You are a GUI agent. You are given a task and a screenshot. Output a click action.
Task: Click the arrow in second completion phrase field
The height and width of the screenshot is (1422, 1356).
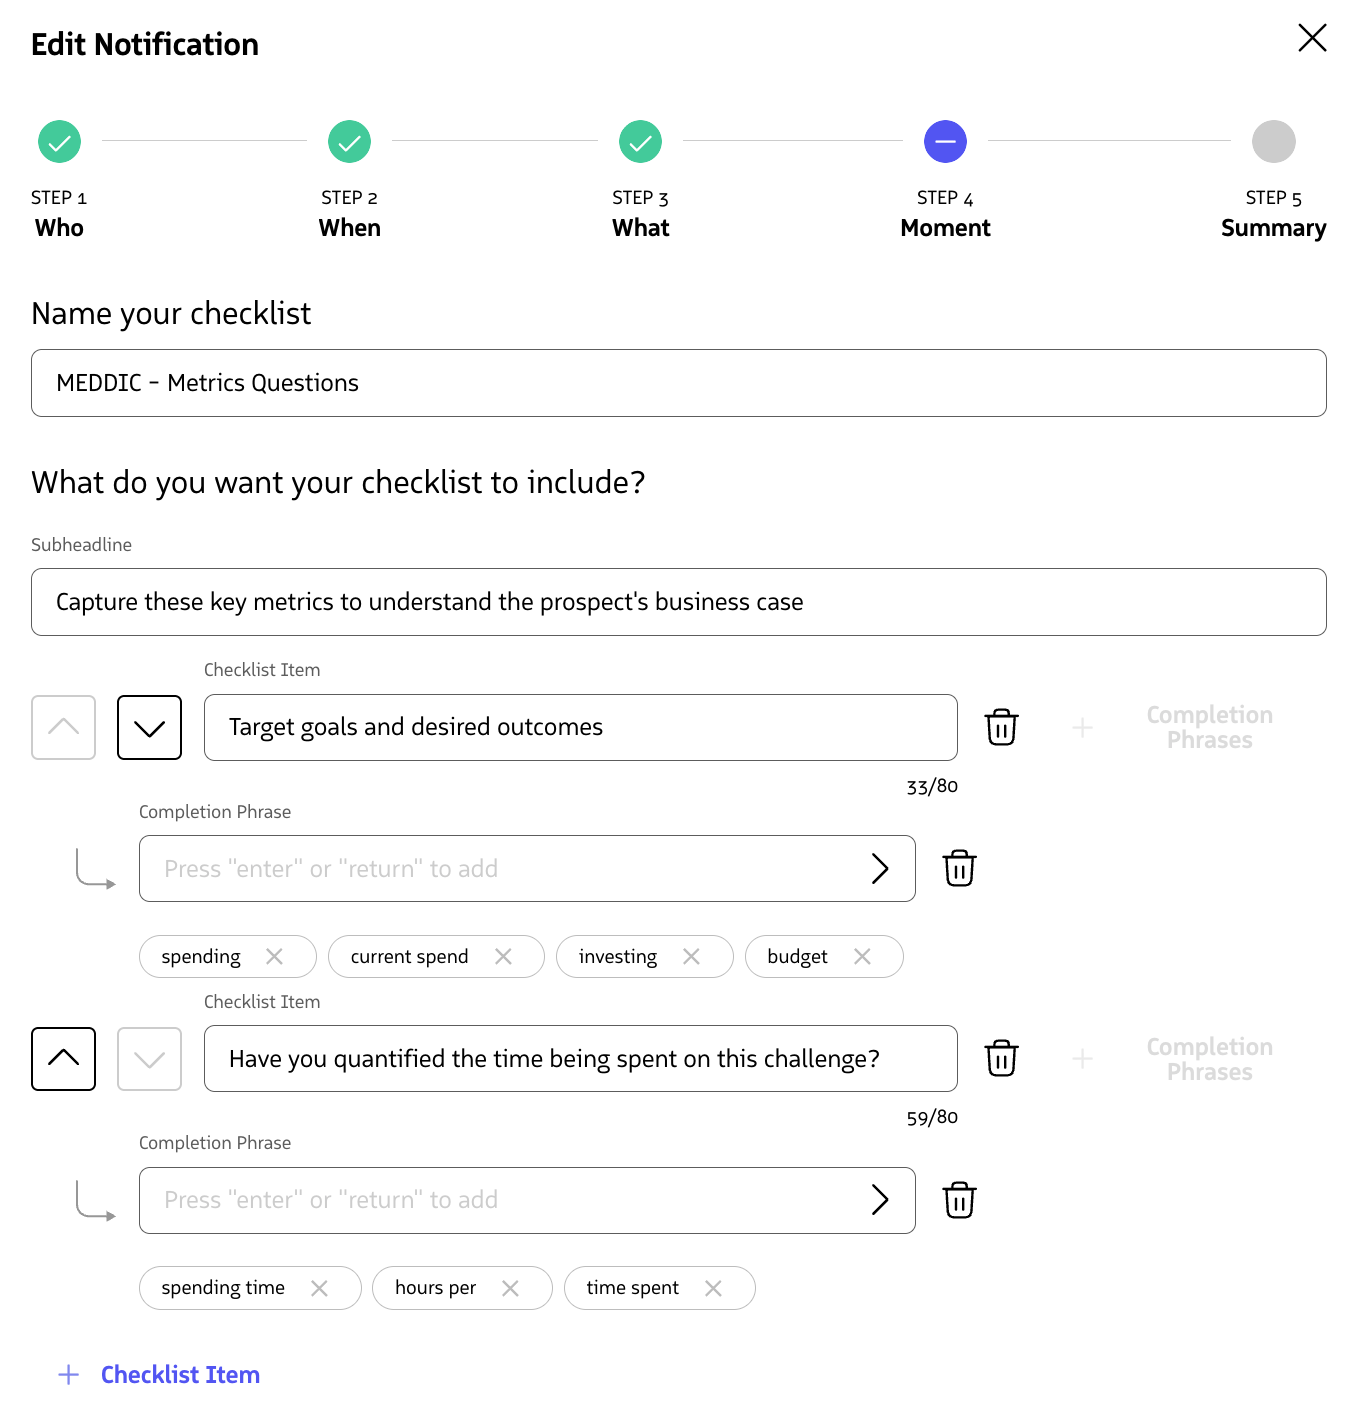(x=881, y=1200)
